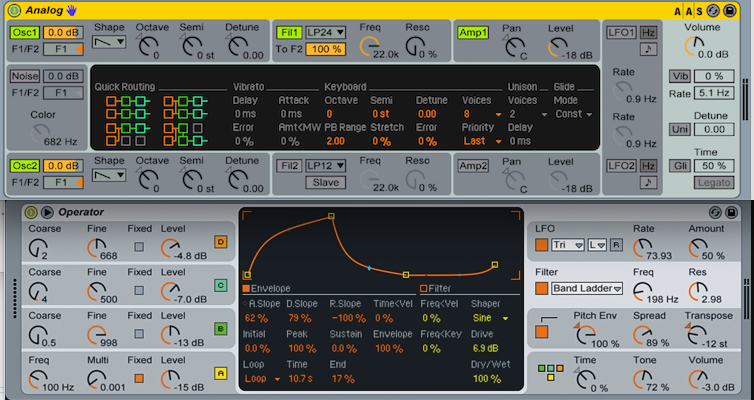Choose first quick routing diagram
This screenshot has width=754, height=400.
(x=128, y=107)
